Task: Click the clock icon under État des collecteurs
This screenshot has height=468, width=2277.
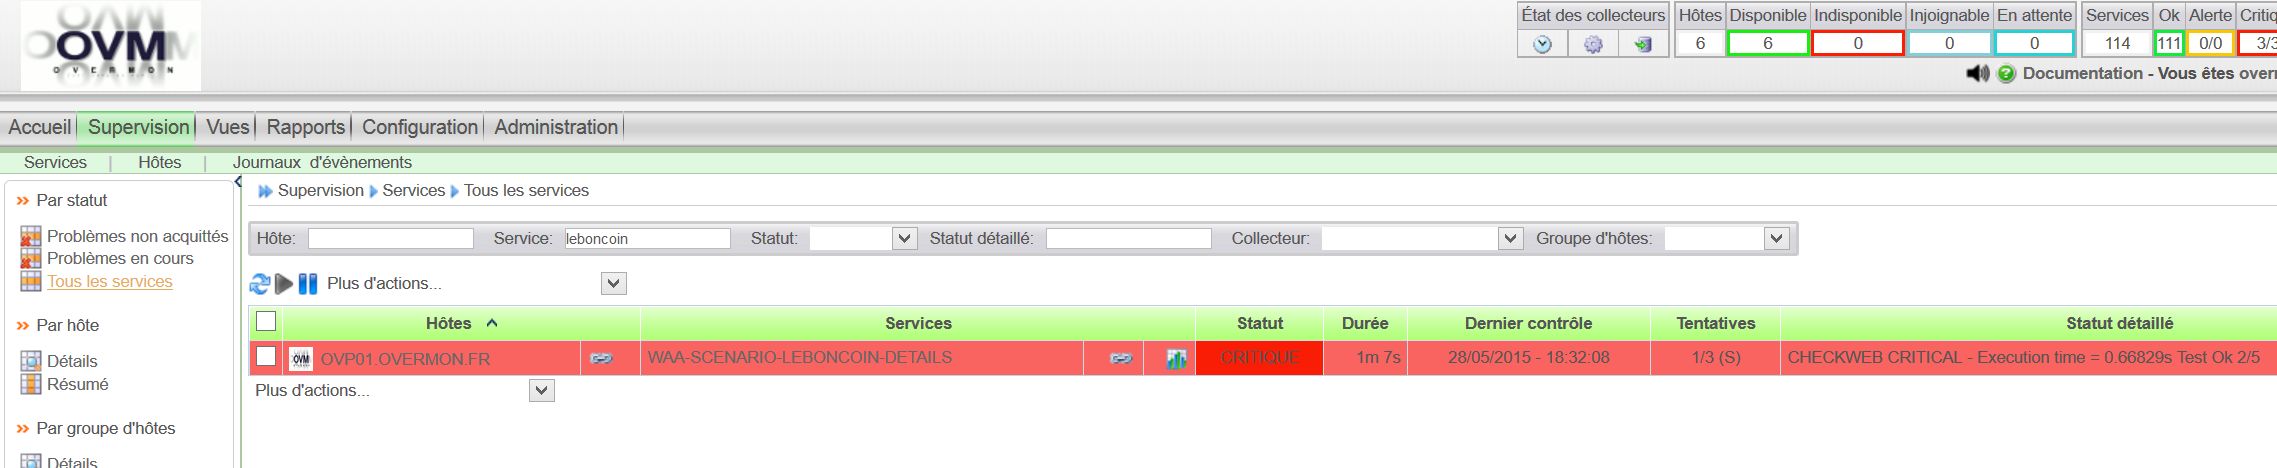Action: [x=1542, y=44]
